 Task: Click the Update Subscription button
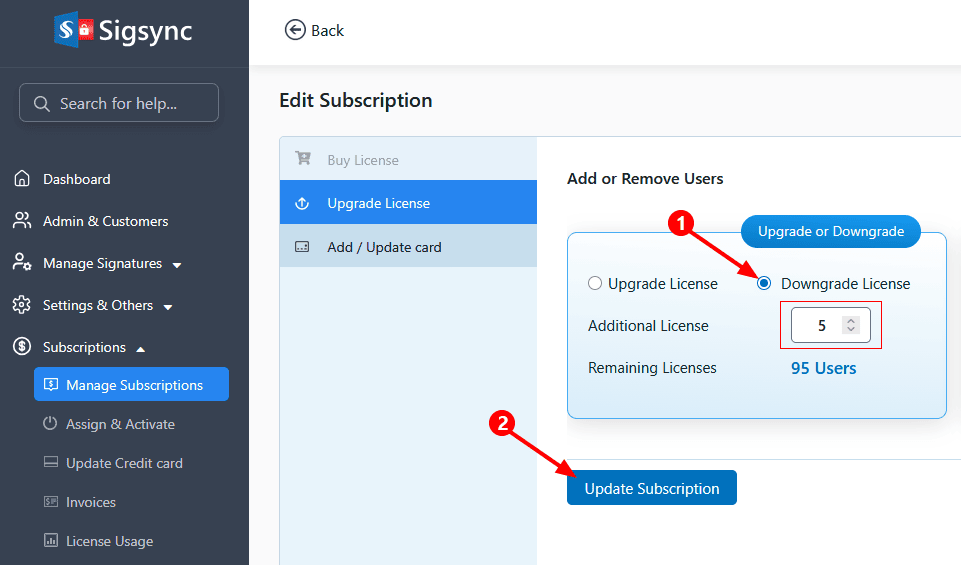tap(651, 488)
